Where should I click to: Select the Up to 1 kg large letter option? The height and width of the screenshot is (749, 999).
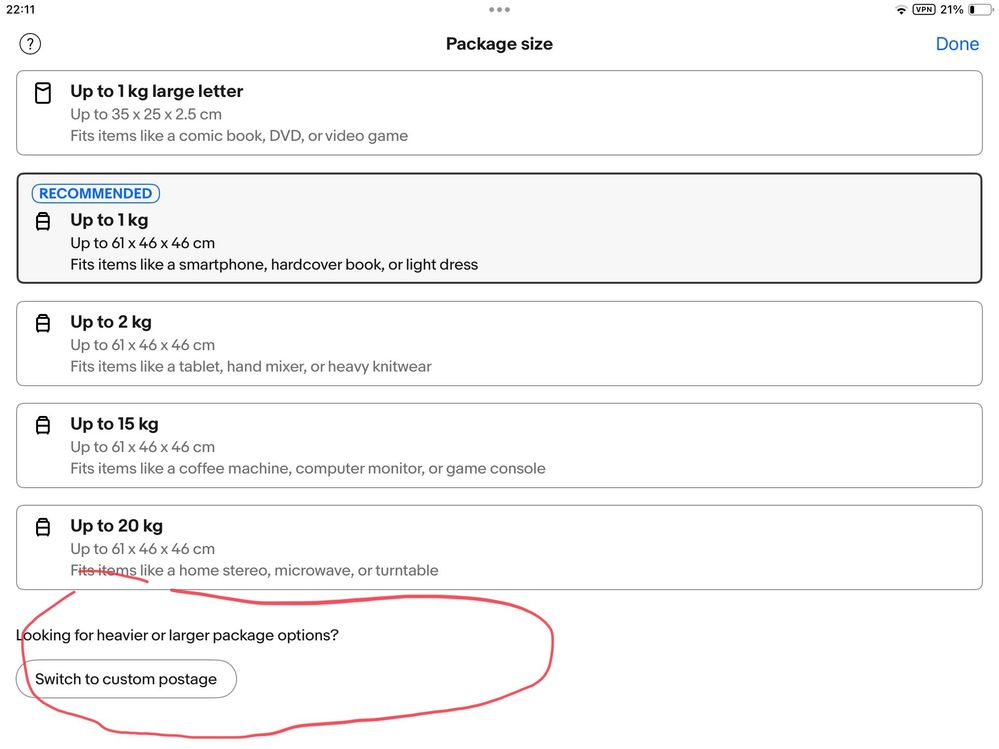pyautogui.click(x=499, y=112)
